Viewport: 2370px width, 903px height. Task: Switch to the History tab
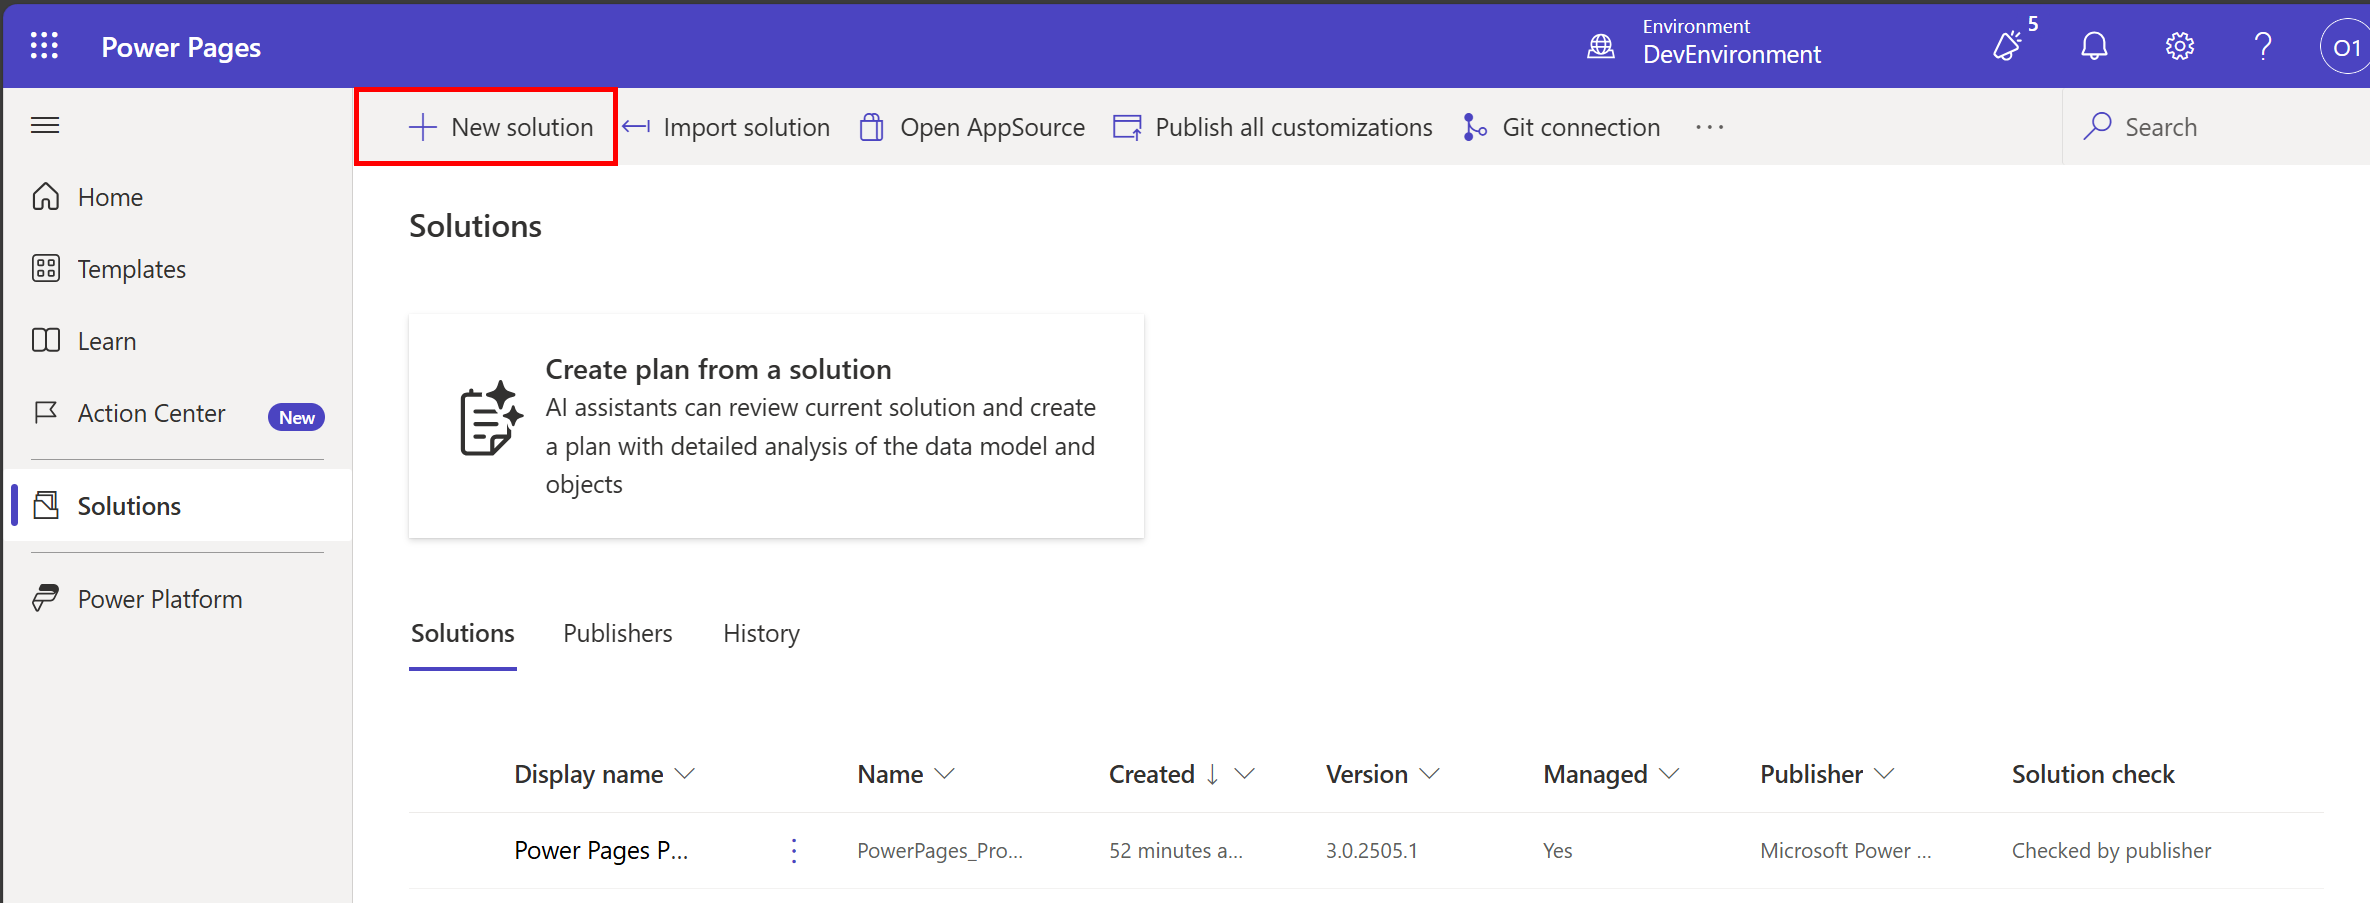point(761,633)
